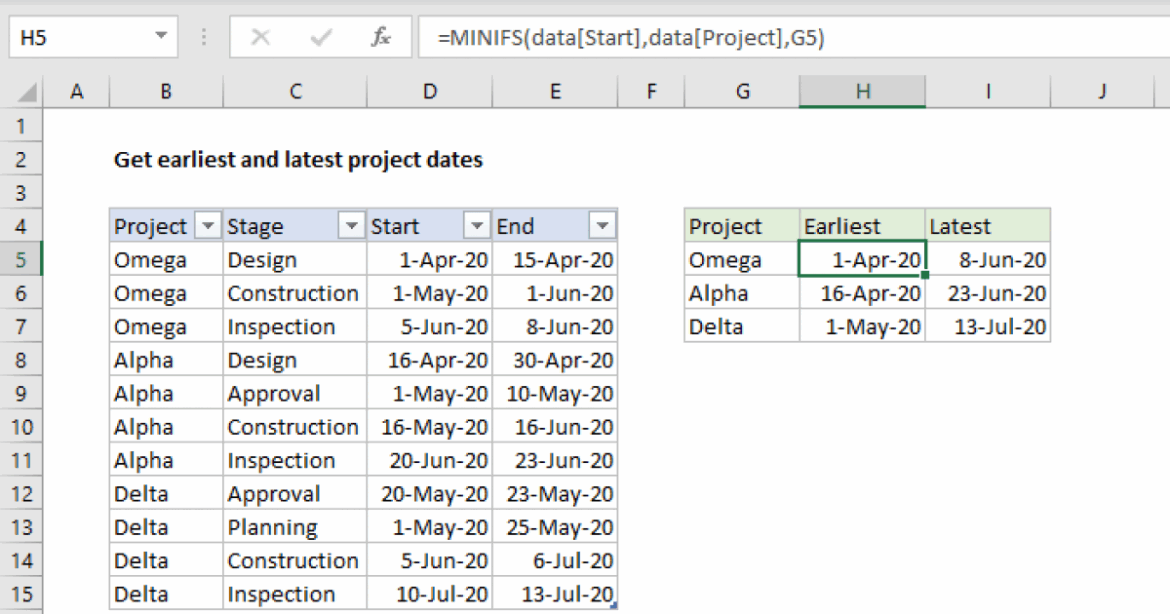Click the Cancel X icon in formula bar
1170x614 pixels.
[x=260, y=38]
